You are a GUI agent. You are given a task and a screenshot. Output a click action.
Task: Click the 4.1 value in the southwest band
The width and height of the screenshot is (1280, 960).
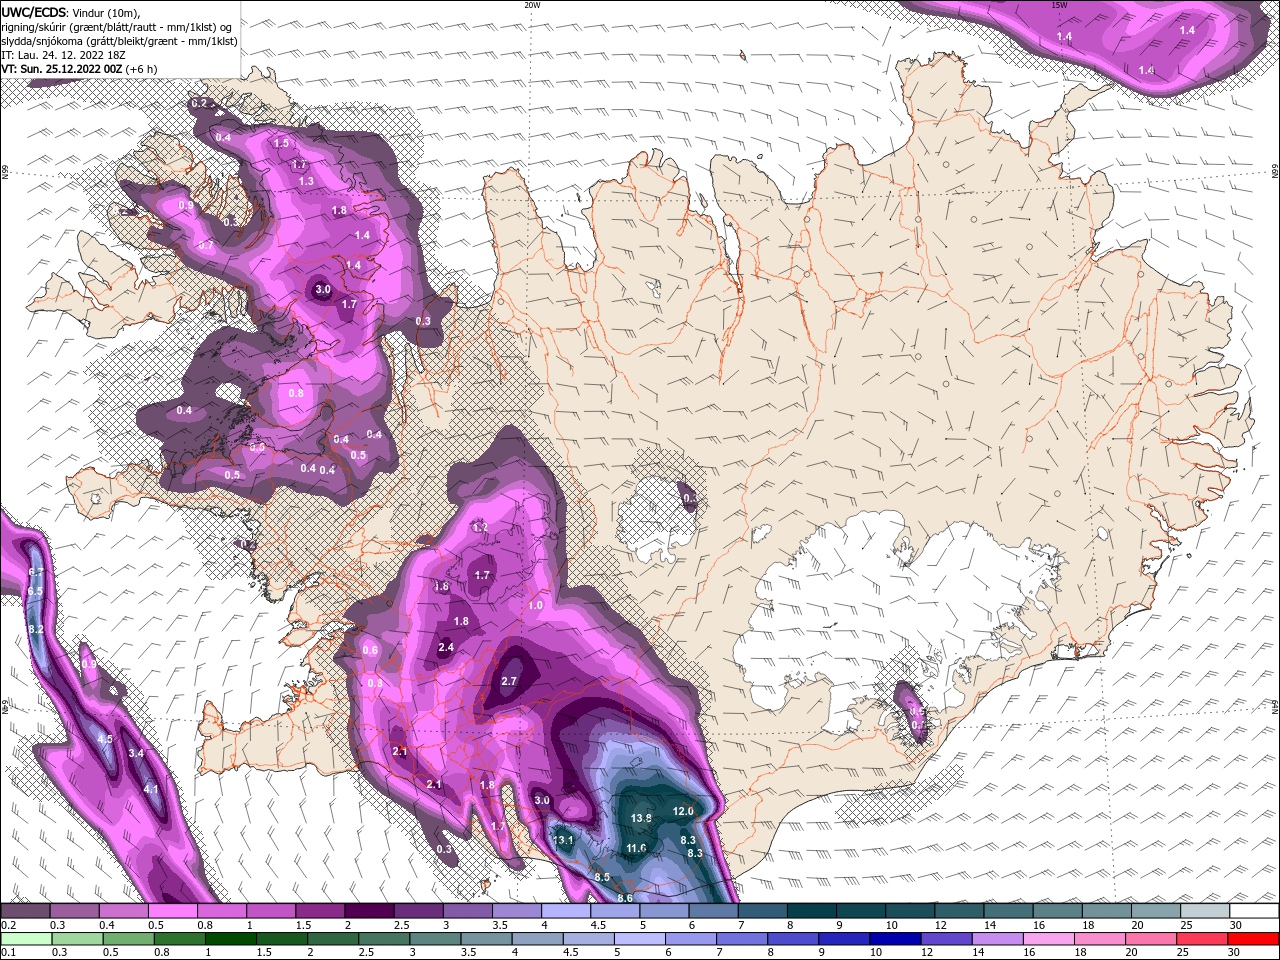[151, 789]
